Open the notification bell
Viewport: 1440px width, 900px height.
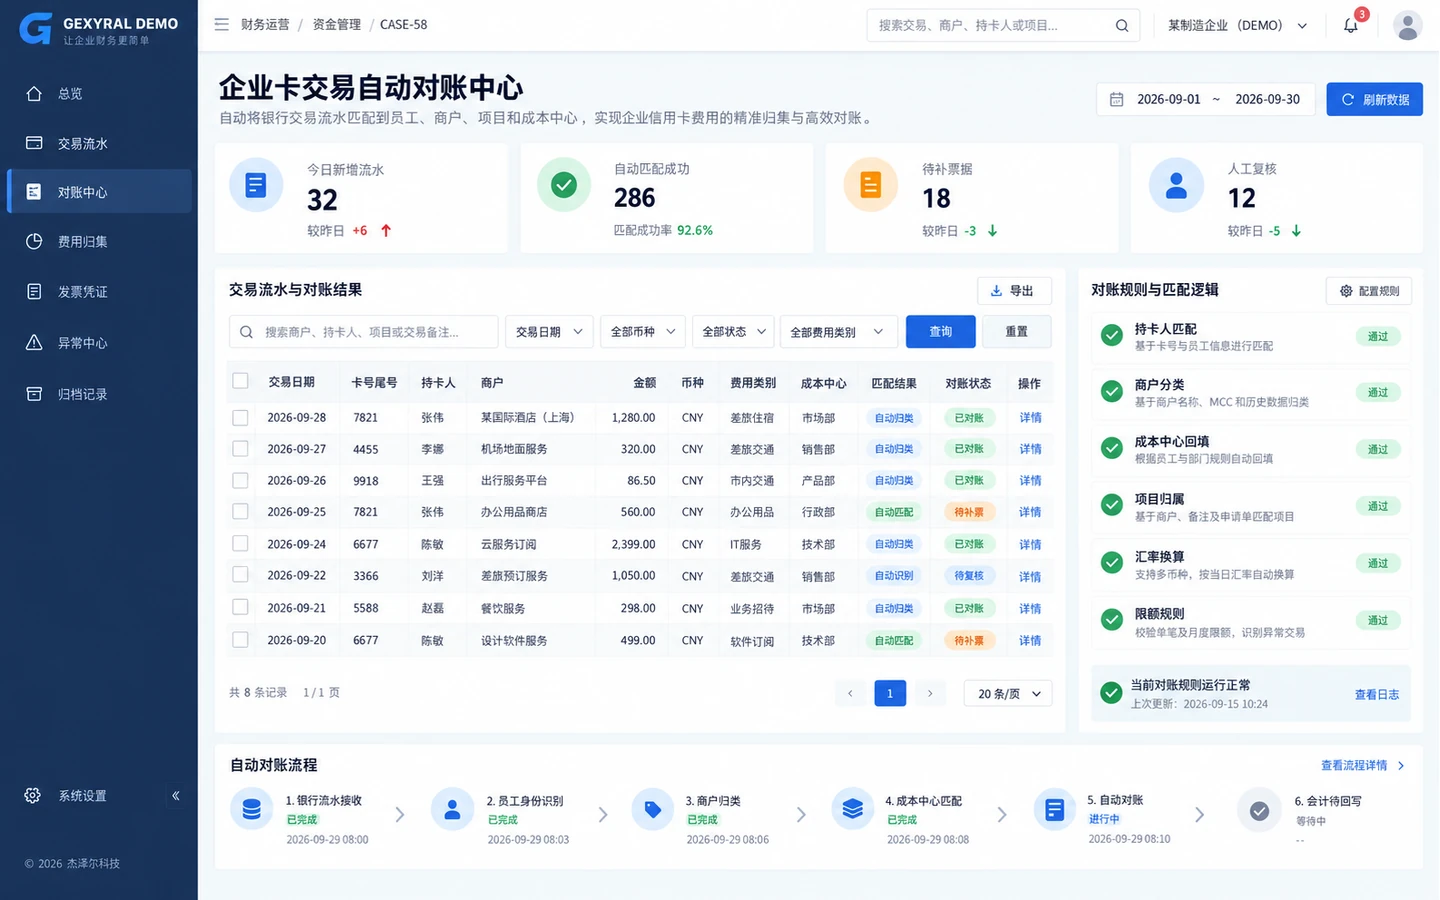[1351, 25]
